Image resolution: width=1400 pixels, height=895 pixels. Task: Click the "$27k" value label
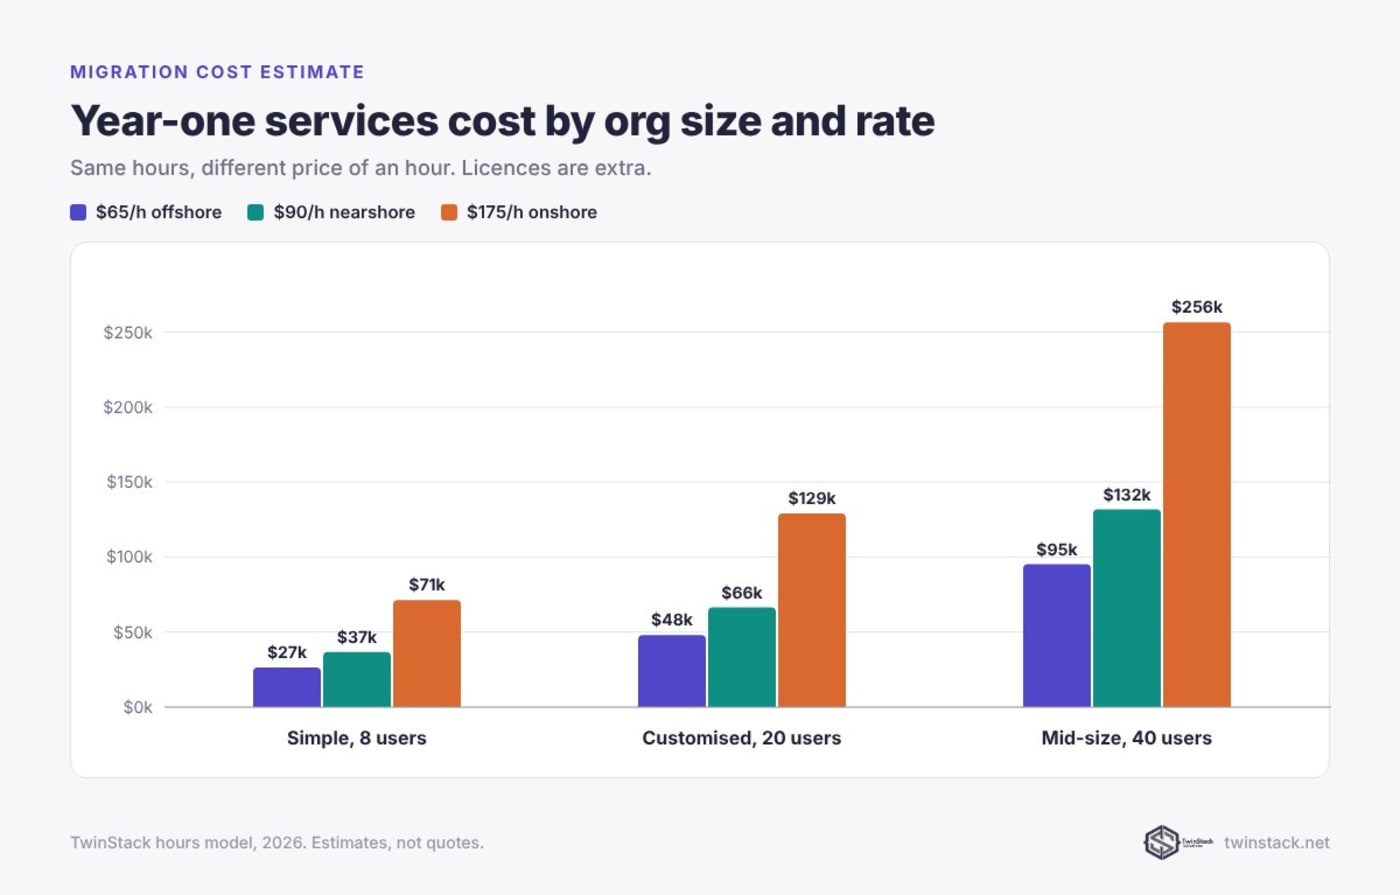287,652
